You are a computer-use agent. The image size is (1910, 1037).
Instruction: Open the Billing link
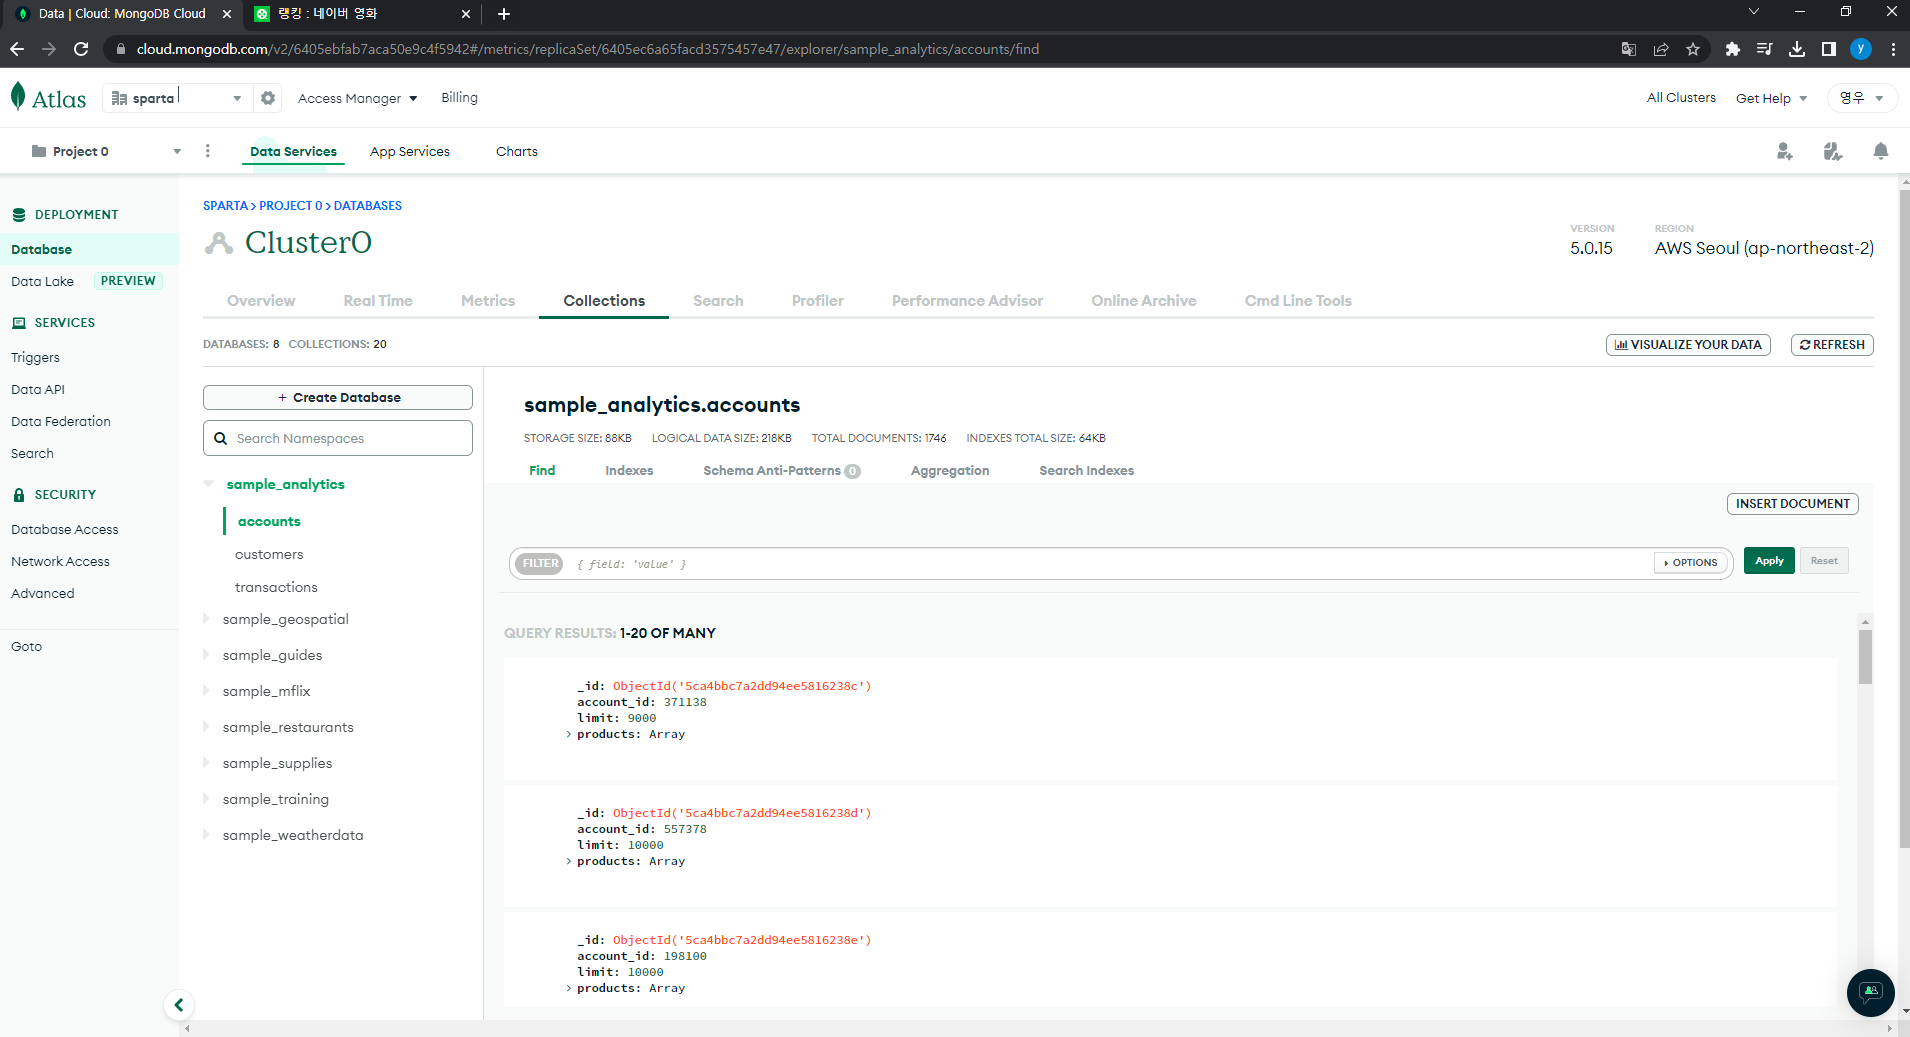[459, 98]
